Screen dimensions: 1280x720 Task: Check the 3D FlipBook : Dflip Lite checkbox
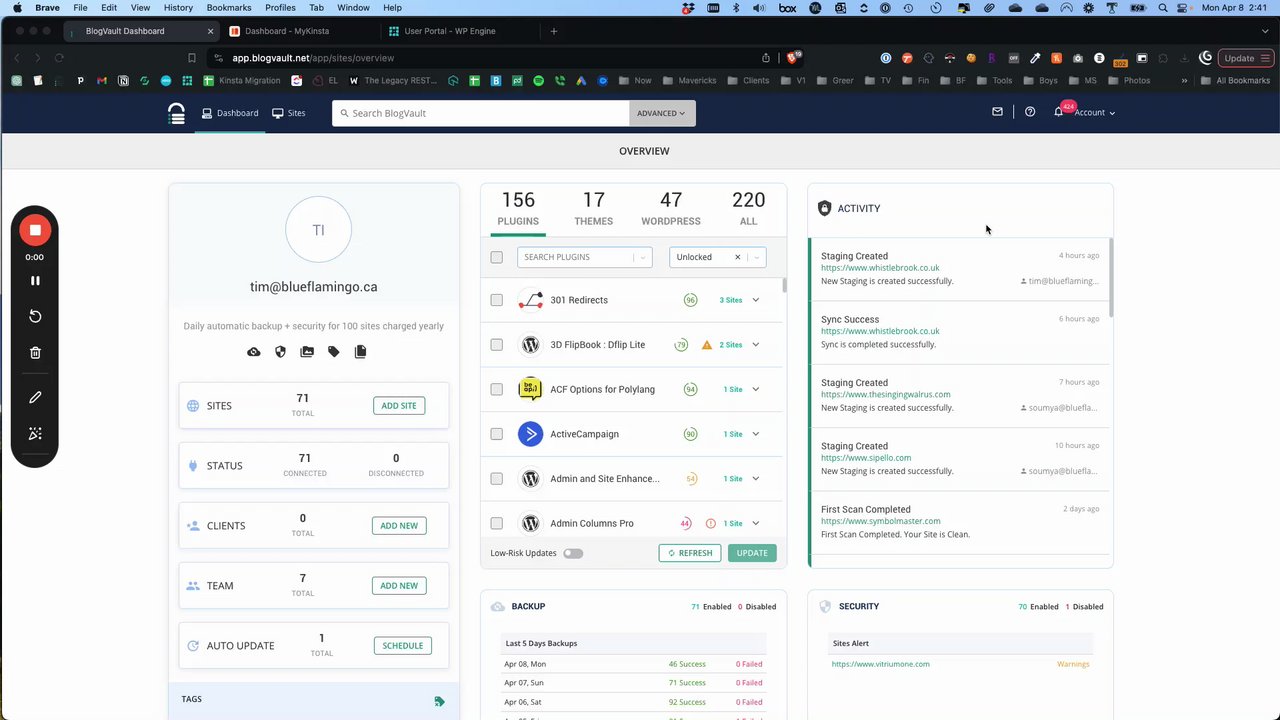click(x=496, y=345)
